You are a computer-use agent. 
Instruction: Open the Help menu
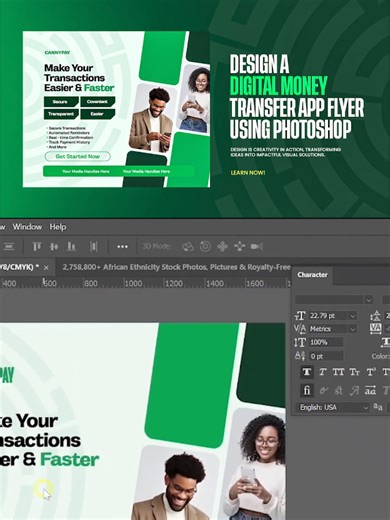58,227
